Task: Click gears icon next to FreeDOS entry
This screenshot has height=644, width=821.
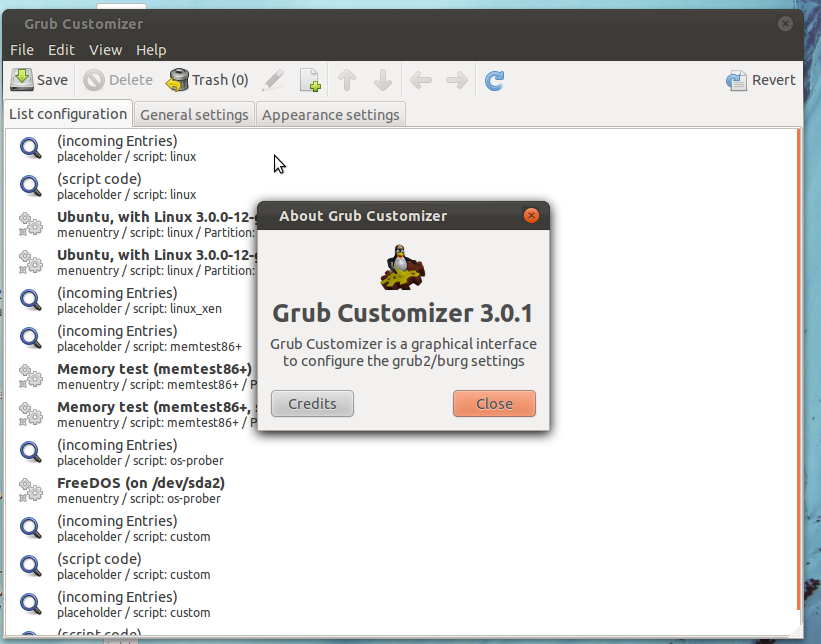Action: point(30,490)
